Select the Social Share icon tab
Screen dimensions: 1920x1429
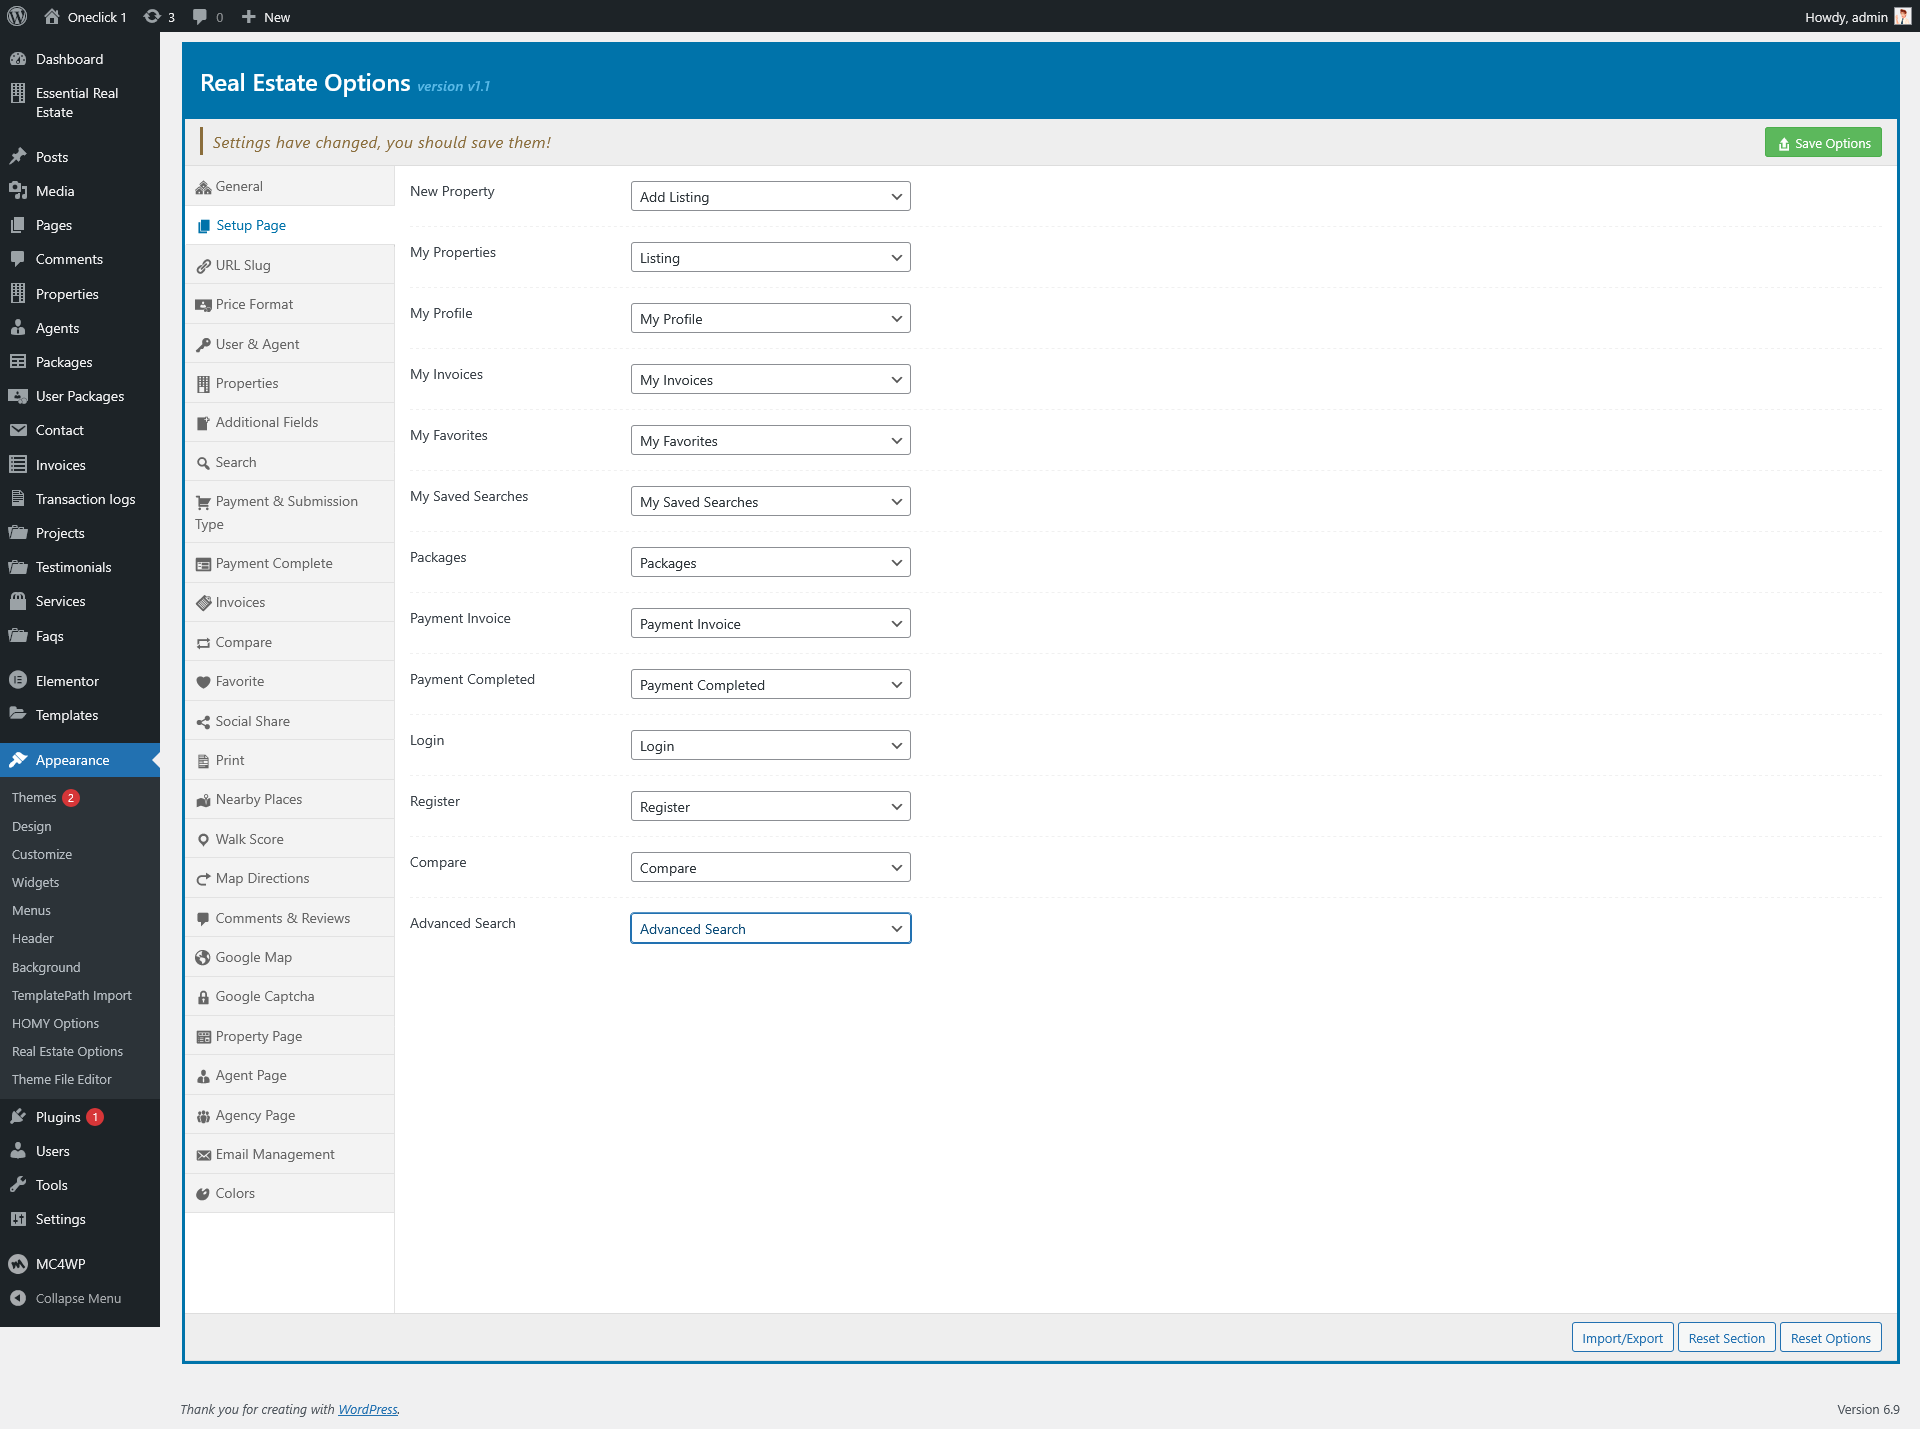pyautogui.click(x=289, y=721)
